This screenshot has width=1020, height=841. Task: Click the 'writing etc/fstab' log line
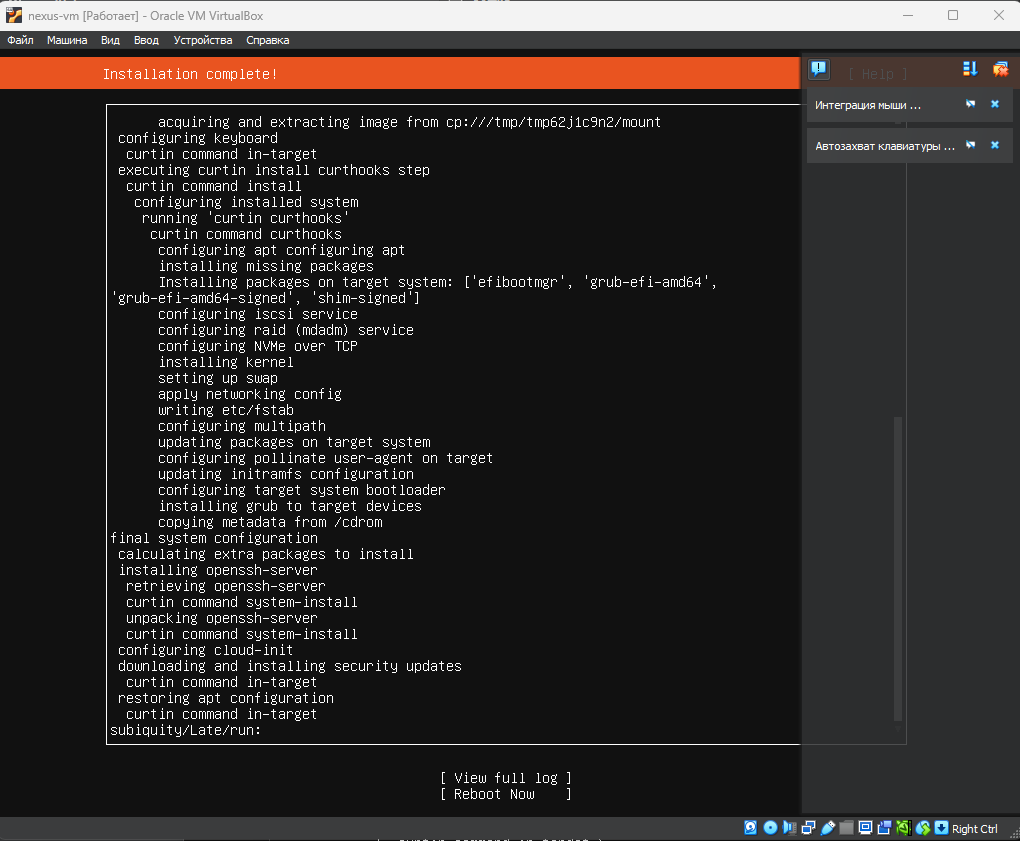click(226, 410)
